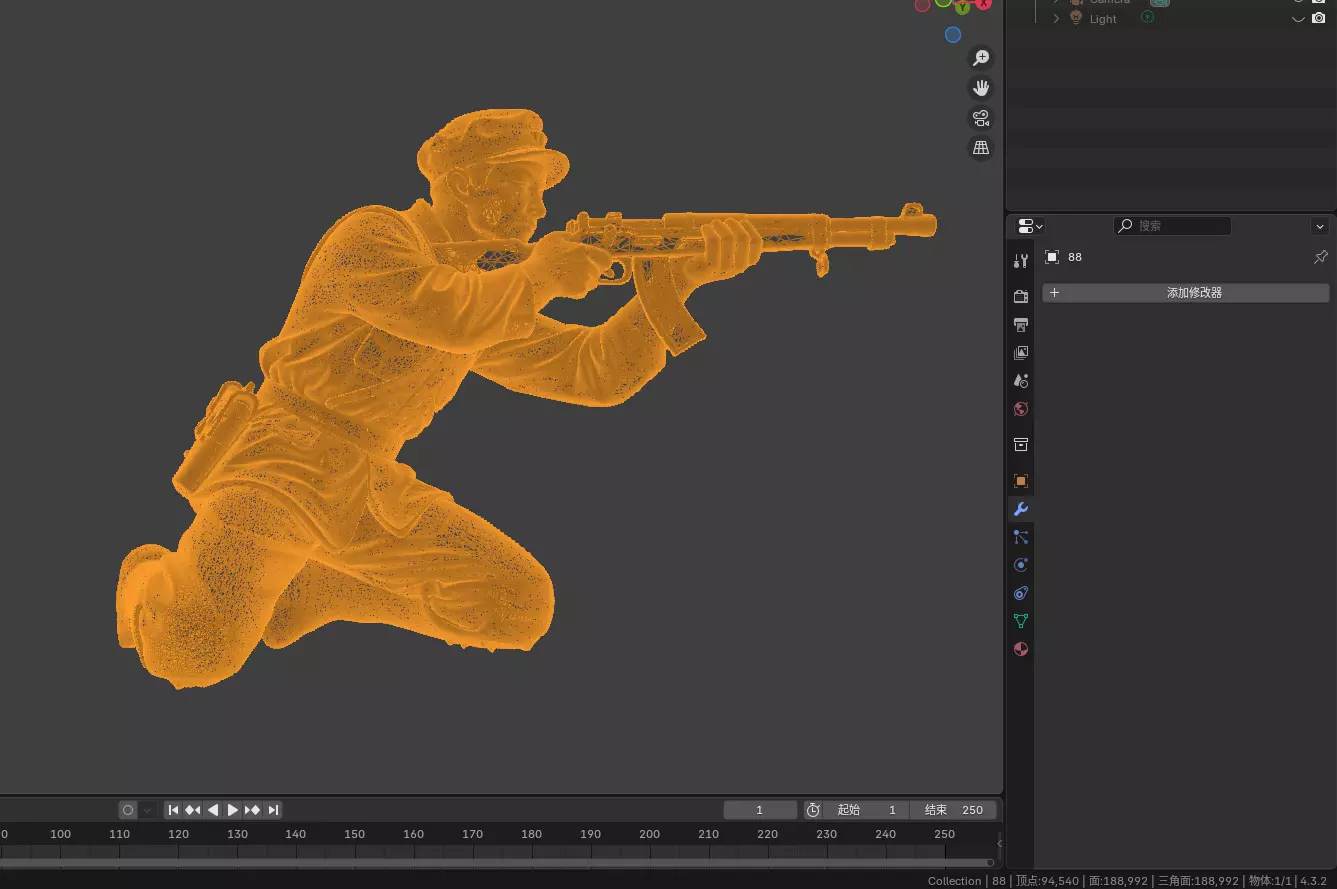The width and height of the screenshot is (1337, 889).
Task: Open the Scene properties tab
Action: pos(1020,381)
